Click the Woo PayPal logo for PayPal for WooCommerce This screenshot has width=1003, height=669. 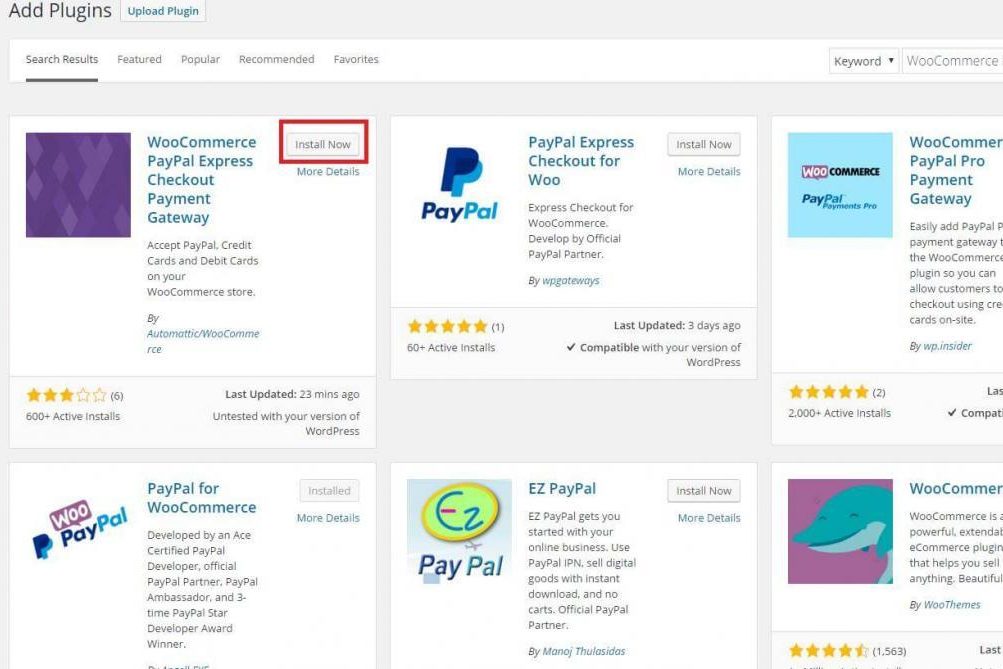78,531
